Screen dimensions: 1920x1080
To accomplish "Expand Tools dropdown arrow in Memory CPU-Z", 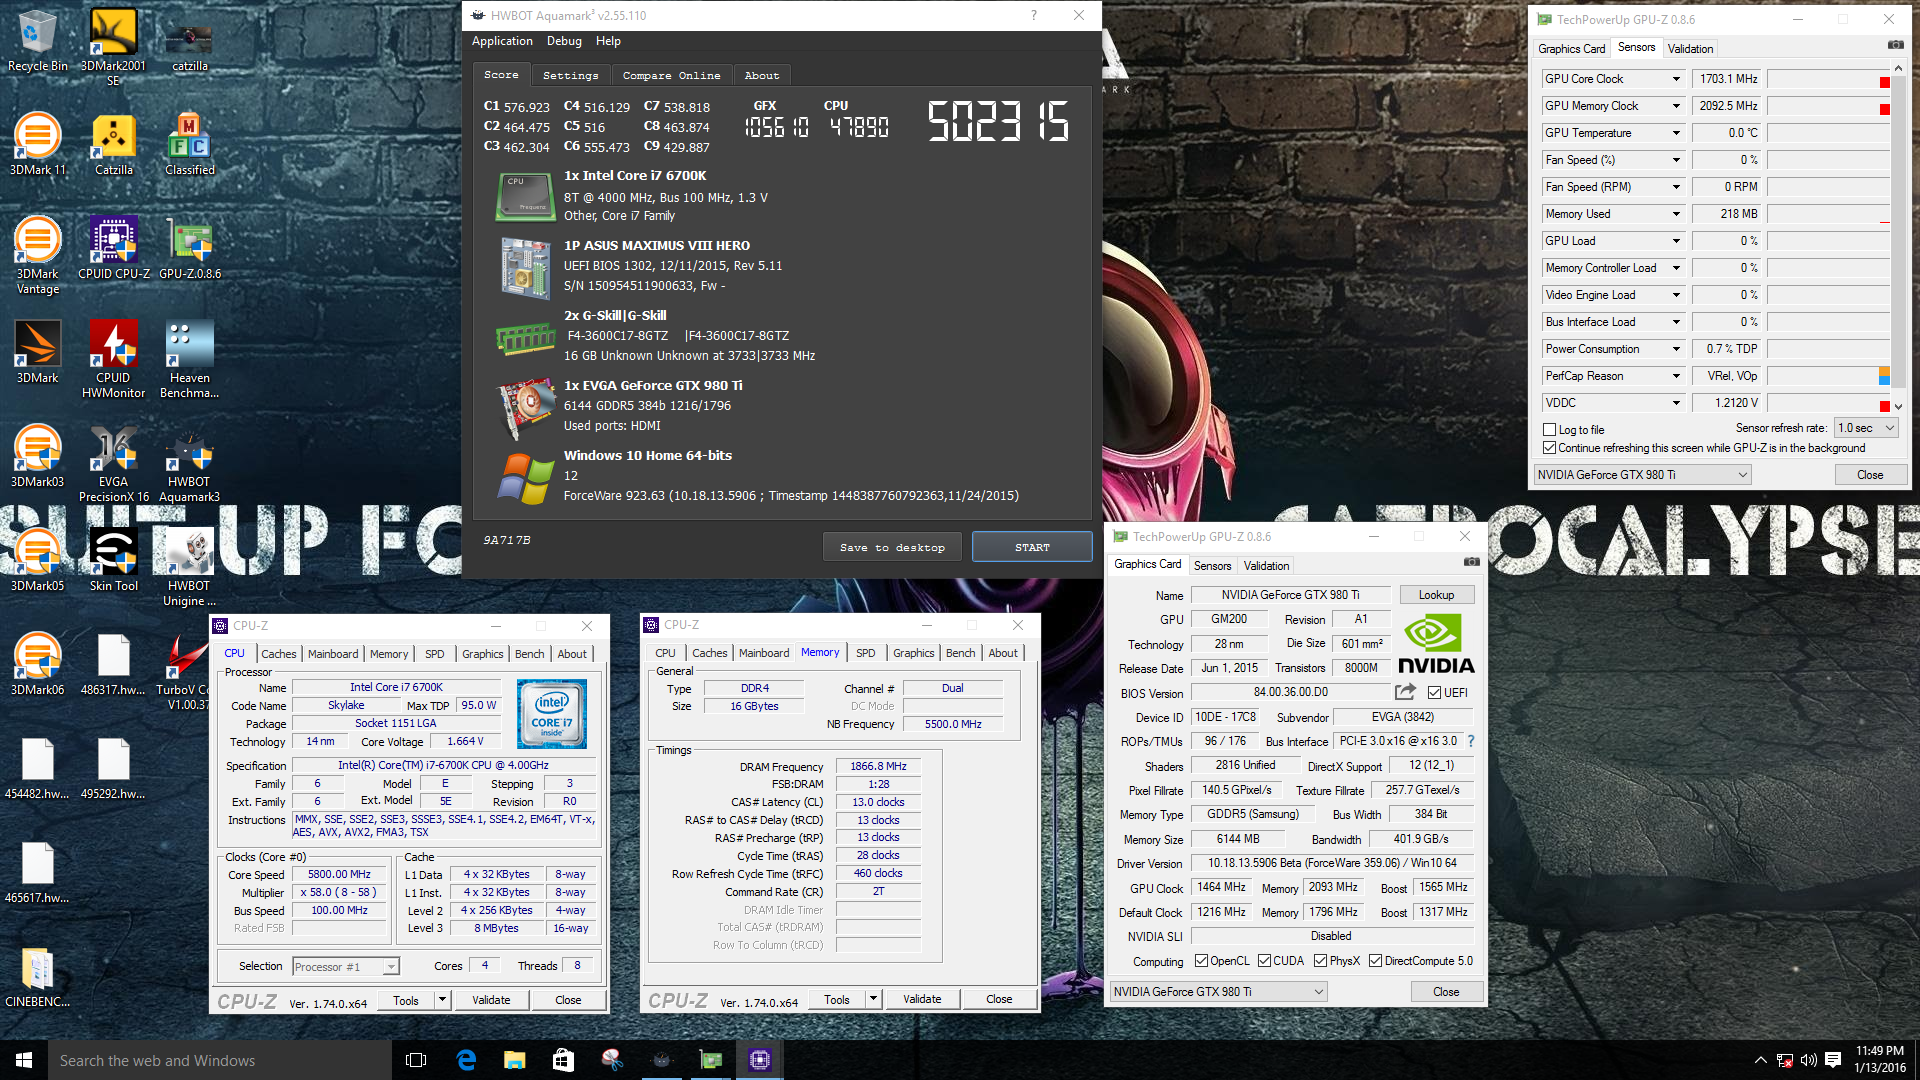I will point(873,999).
